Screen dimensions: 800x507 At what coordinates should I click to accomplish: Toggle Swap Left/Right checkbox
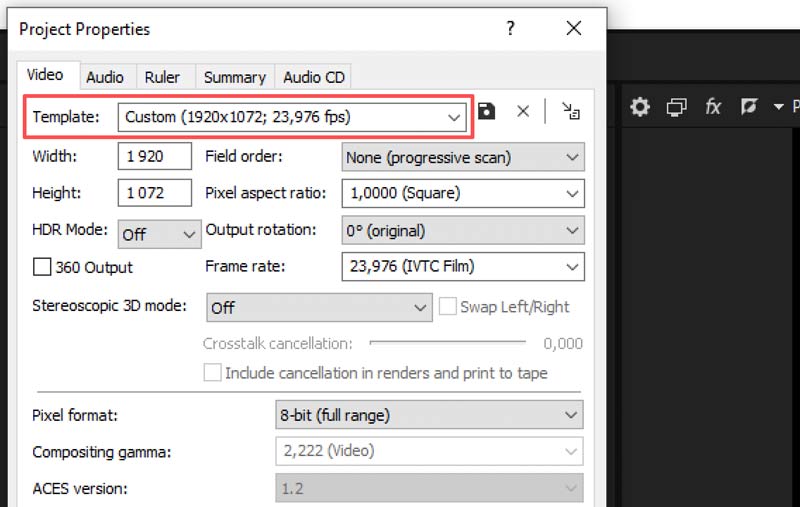point(447,307)
